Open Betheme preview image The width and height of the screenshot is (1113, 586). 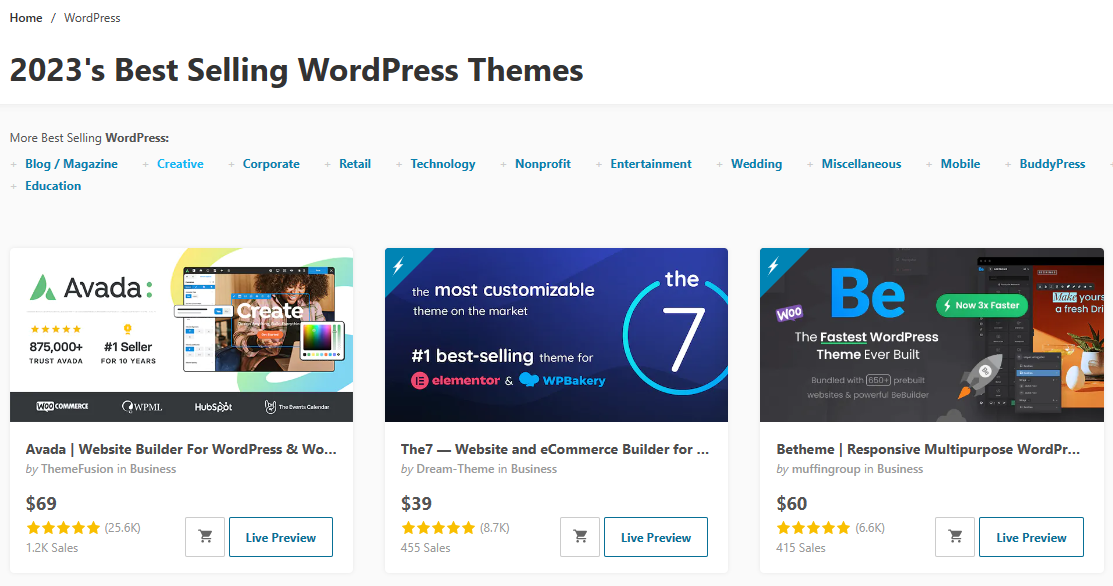click(931, 335)
